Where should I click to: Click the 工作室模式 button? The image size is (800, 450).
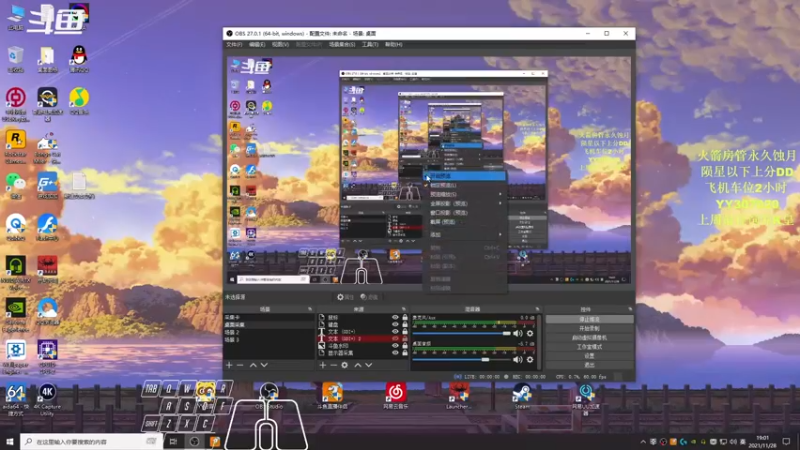coord(589,347)
